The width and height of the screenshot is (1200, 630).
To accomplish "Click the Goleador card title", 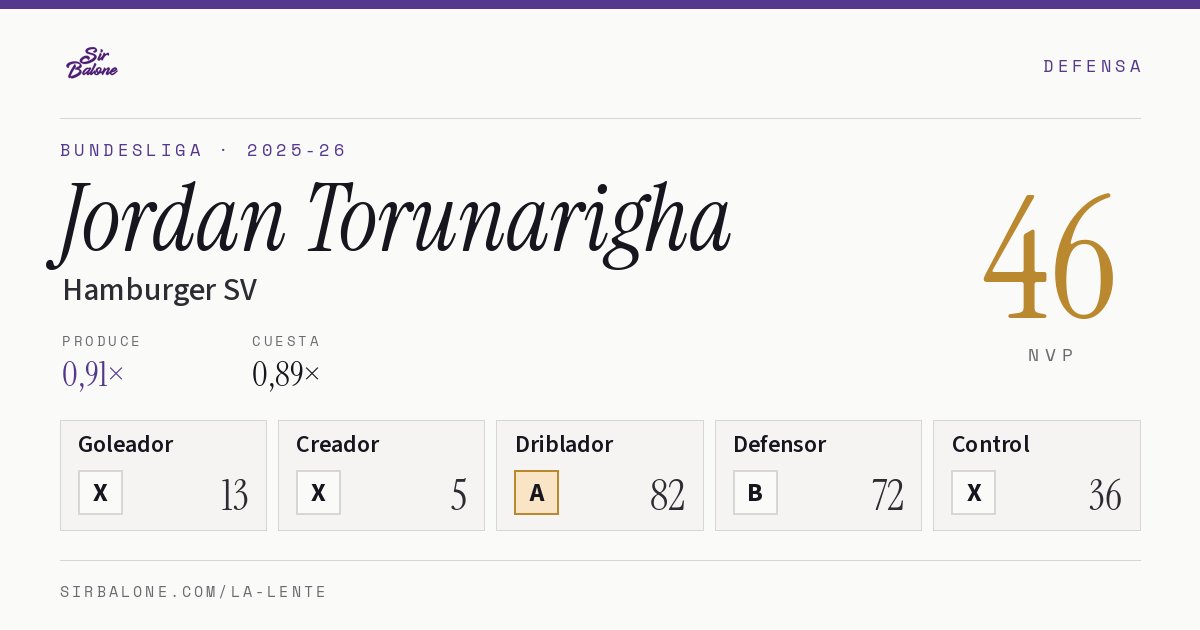I will [x=126, y=444].
